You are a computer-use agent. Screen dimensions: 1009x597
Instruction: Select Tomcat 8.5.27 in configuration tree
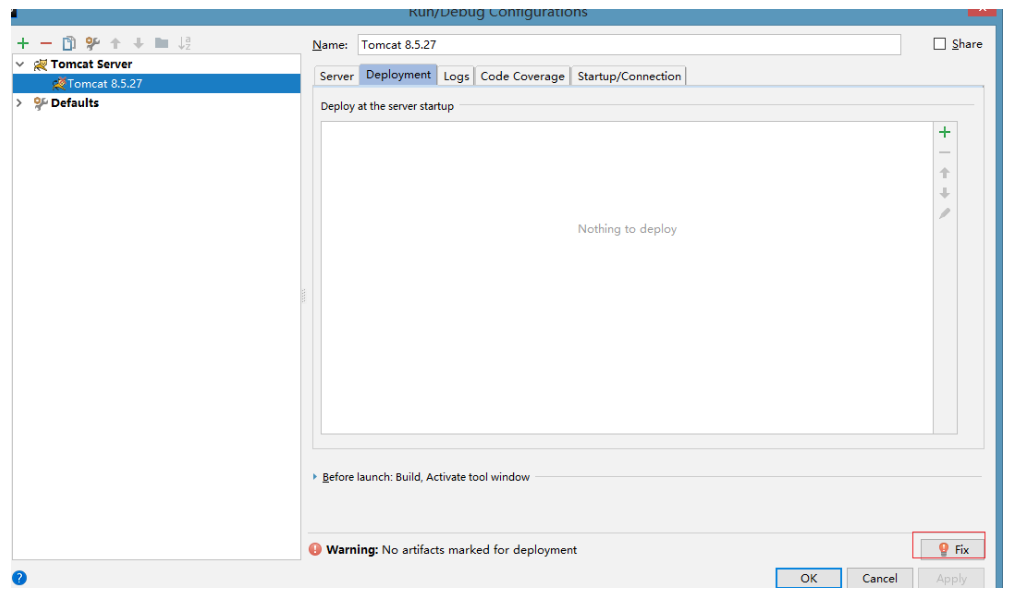(156, 84)
